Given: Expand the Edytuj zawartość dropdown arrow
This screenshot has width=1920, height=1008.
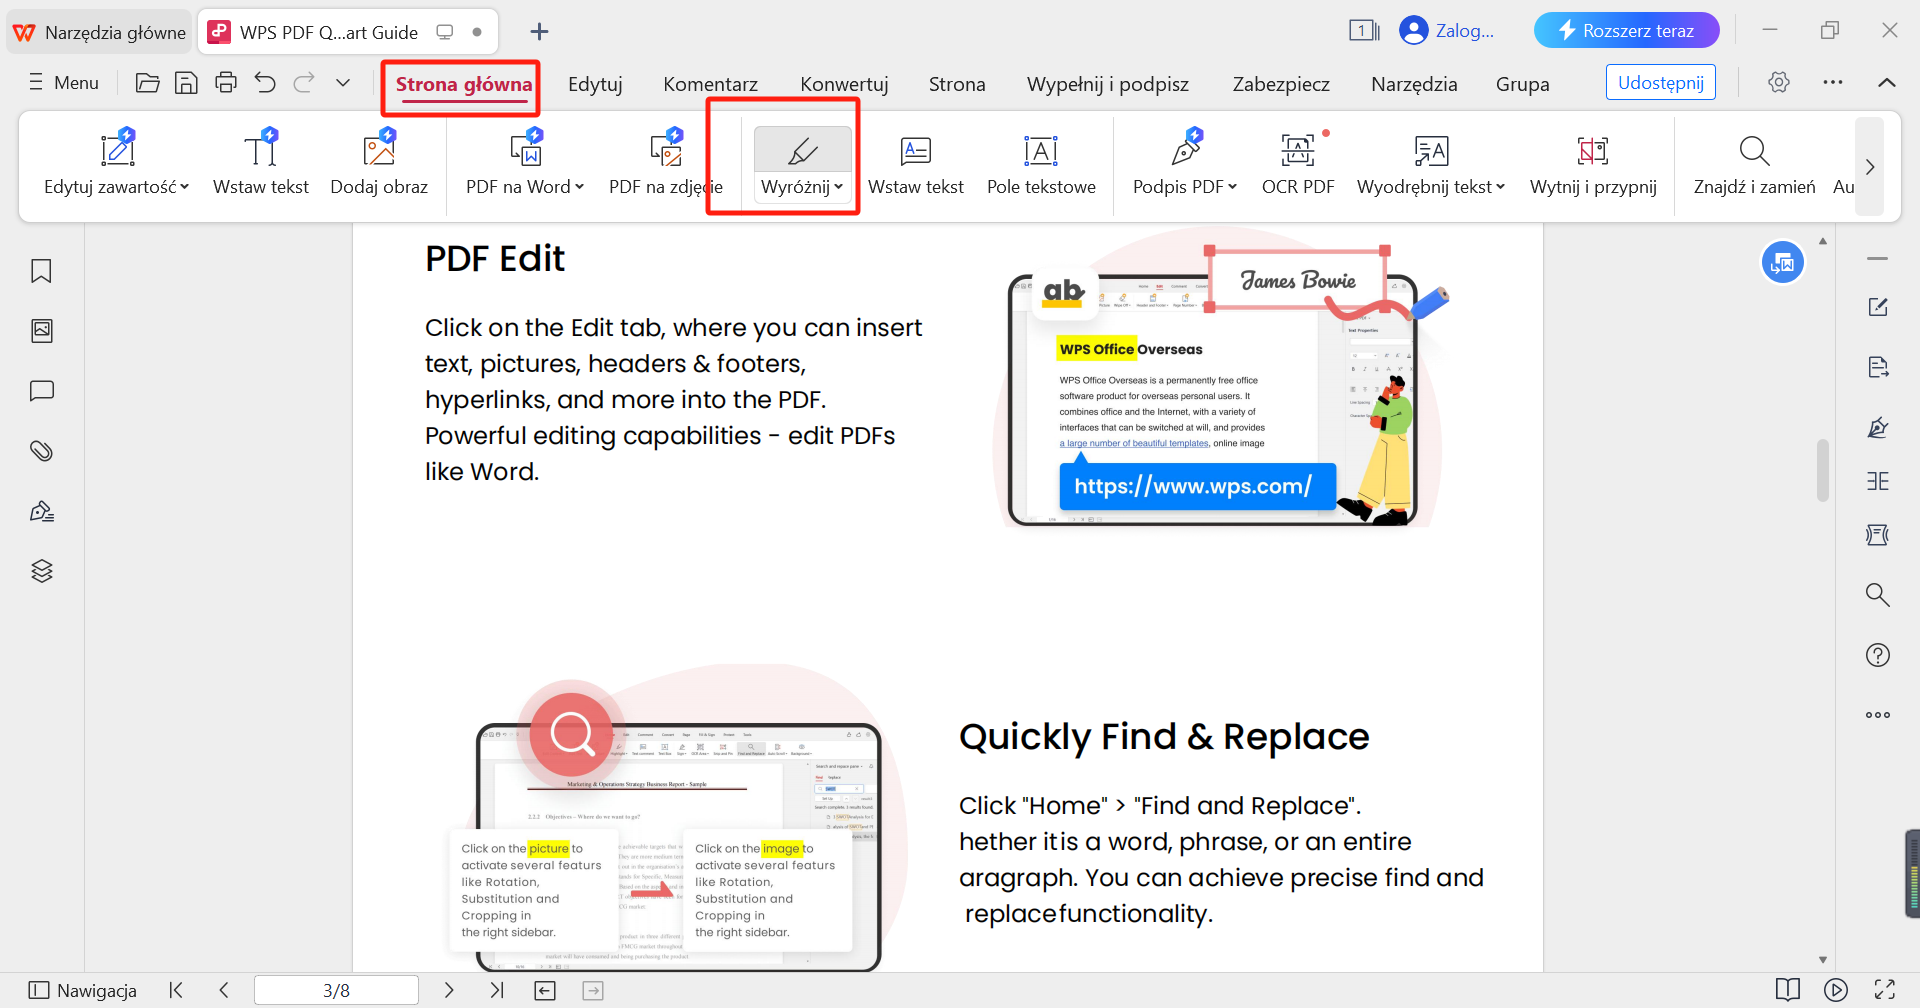Looking at the screenshot, I should pos(185,187).
